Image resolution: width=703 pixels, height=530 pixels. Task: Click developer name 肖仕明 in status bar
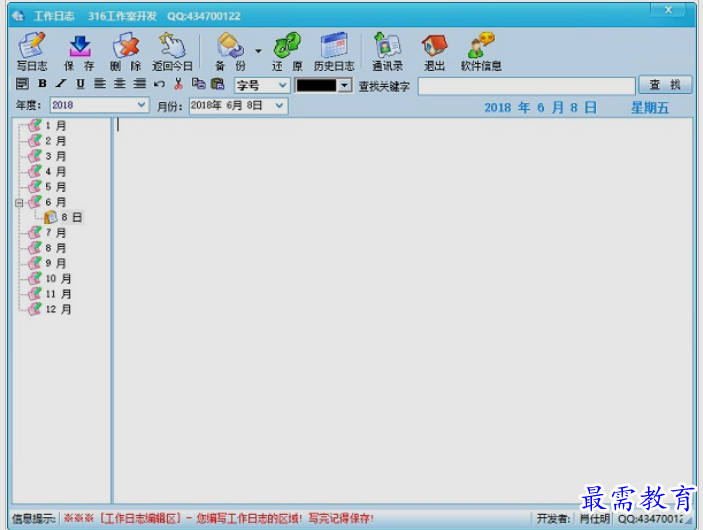pyautogui.click(x=595, y=519)
